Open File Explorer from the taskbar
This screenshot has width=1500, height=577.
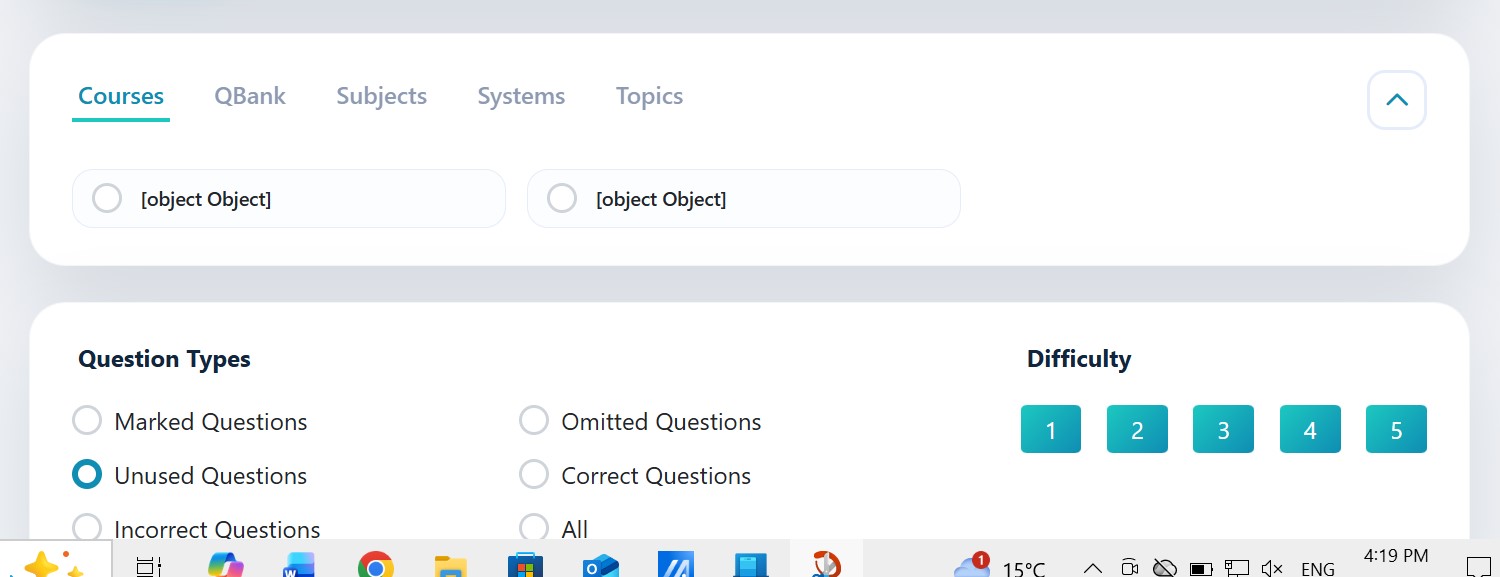[451, 566]
